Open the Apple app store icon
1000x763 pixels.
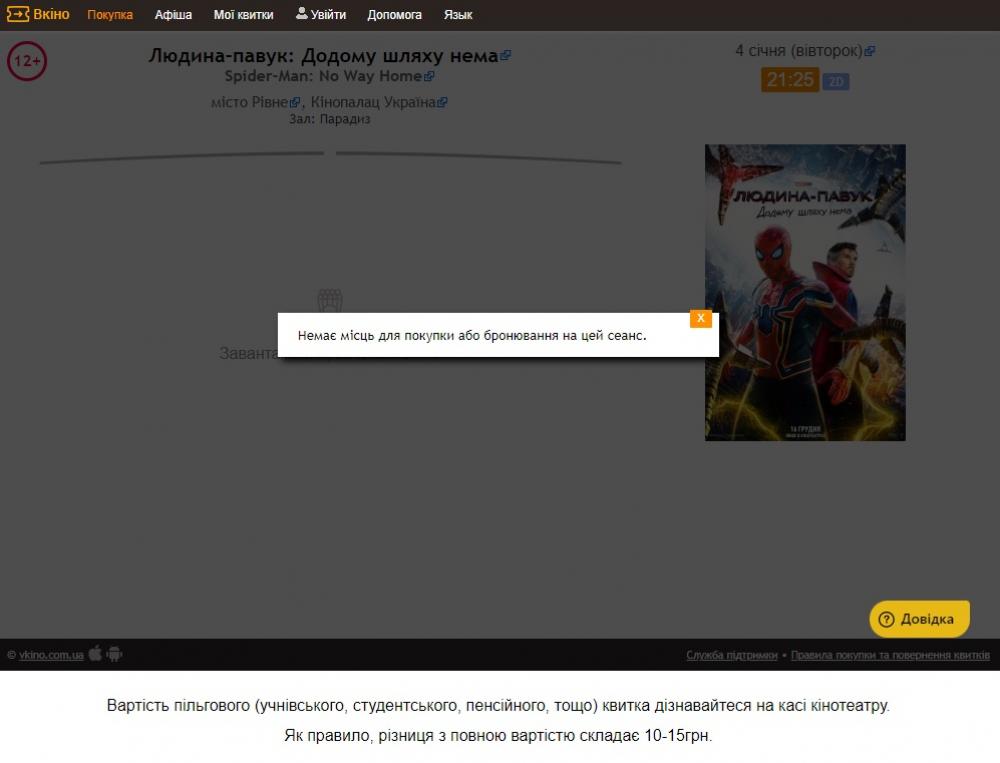[96, 654]
